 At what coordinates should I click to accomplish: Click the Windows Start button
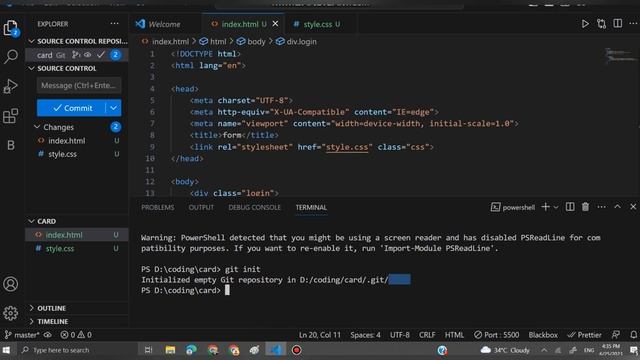tap(6, 350)
